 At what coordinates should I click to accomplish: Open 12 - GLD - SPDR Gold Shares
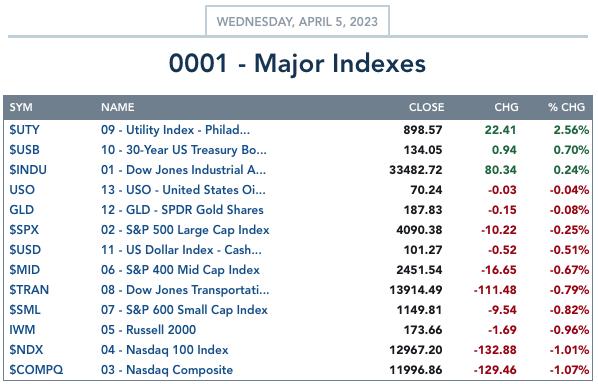(x=182, y=210)
